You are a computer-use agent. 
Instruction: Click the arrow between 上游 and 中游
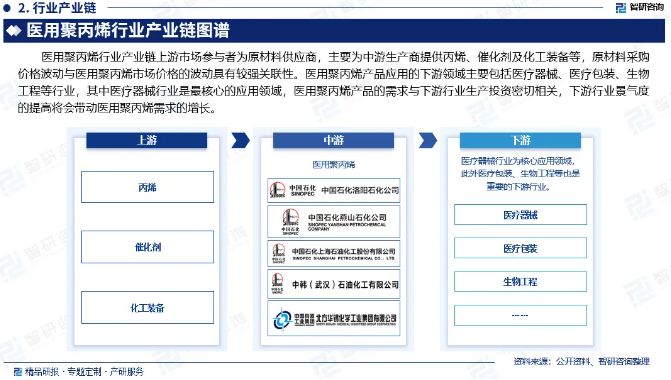(240, 140)
